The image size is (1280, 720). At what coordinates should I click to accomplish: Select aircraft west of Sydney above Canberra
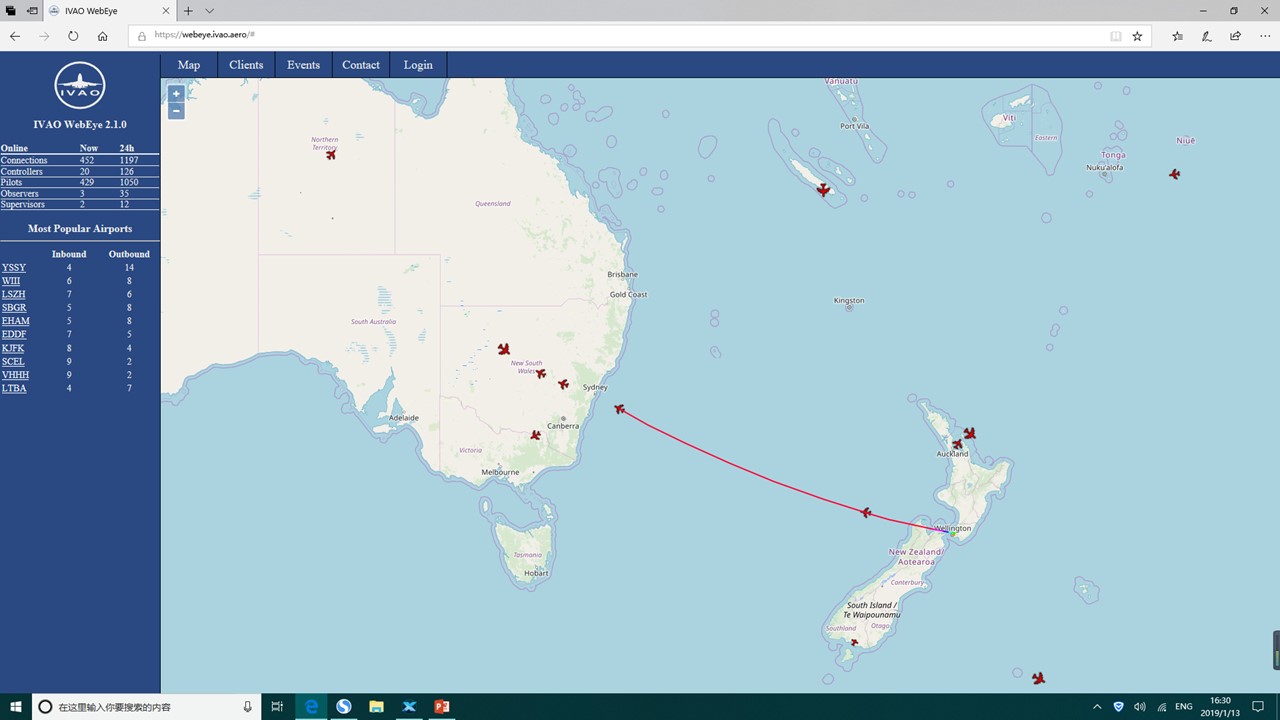click(563, 384)
